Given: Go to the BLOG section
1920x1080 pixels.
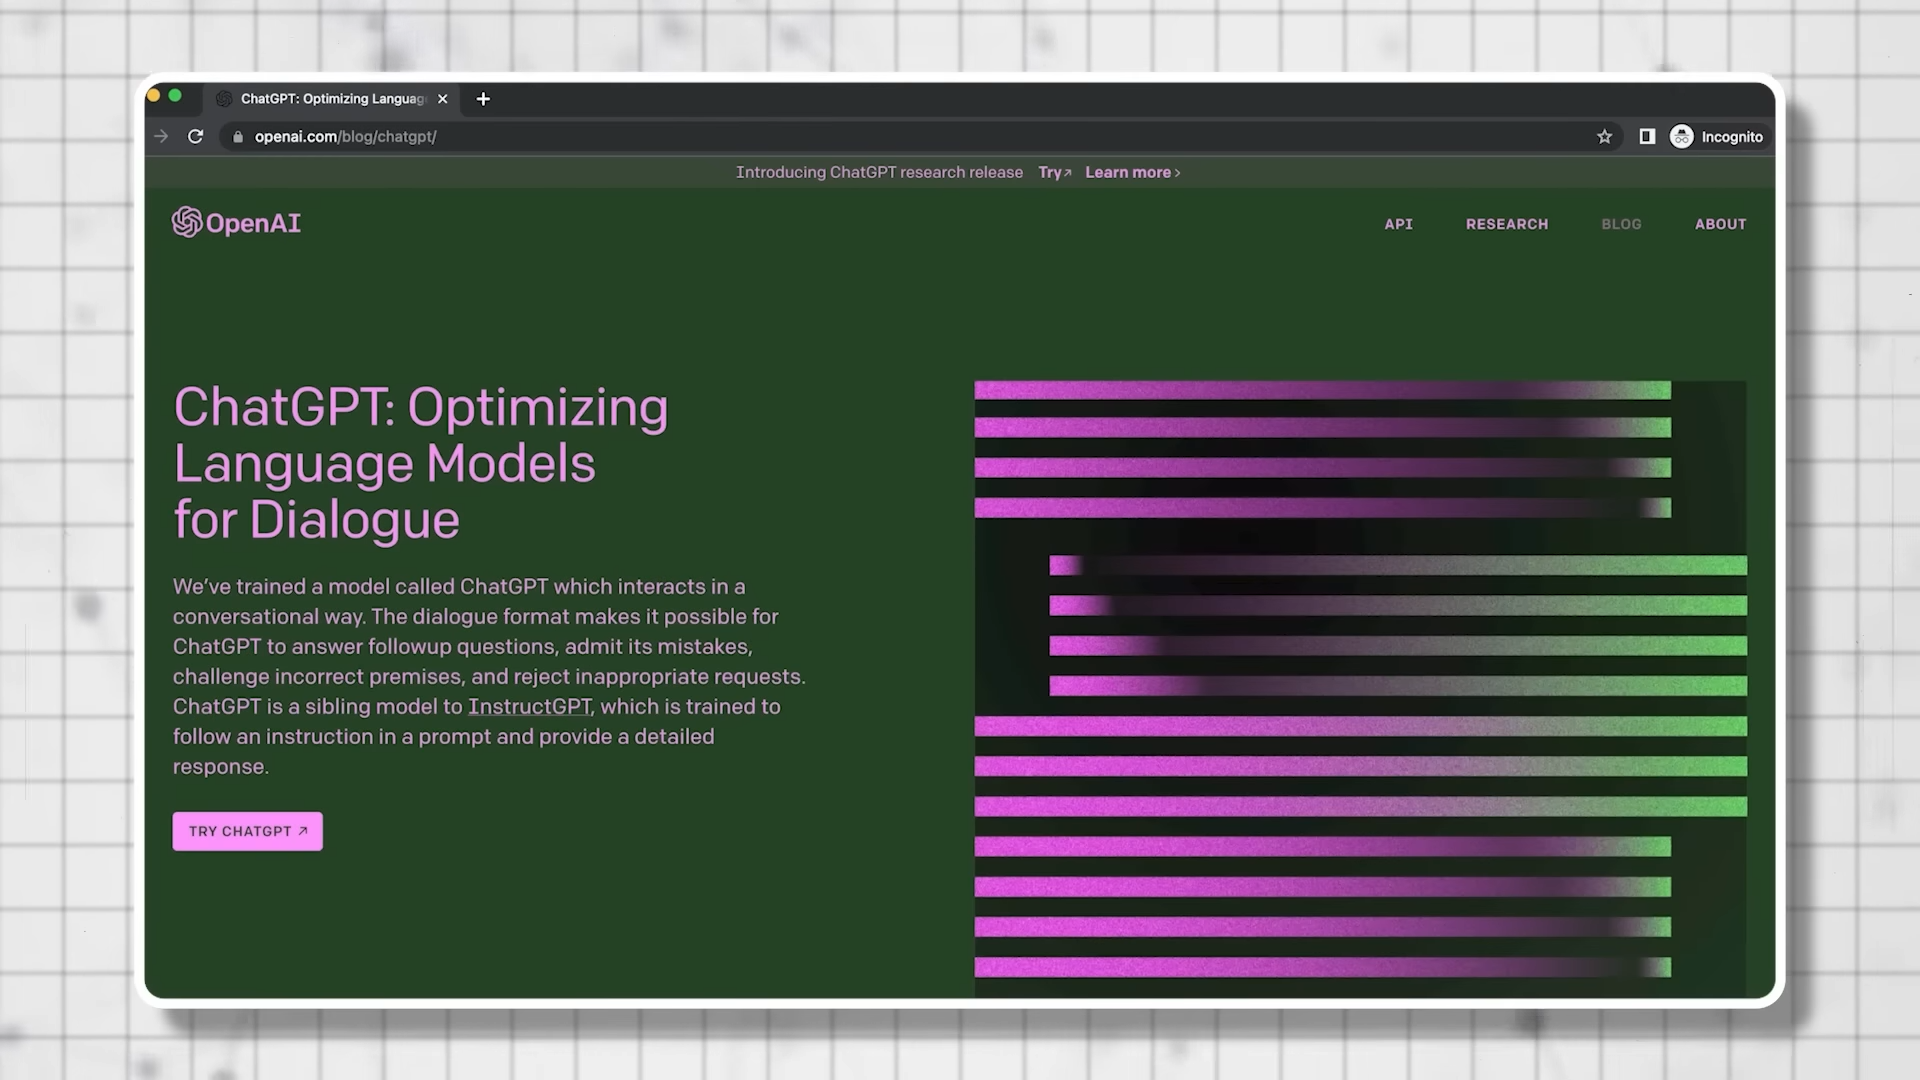Looking at the screenshot, I should [1621, 224].
